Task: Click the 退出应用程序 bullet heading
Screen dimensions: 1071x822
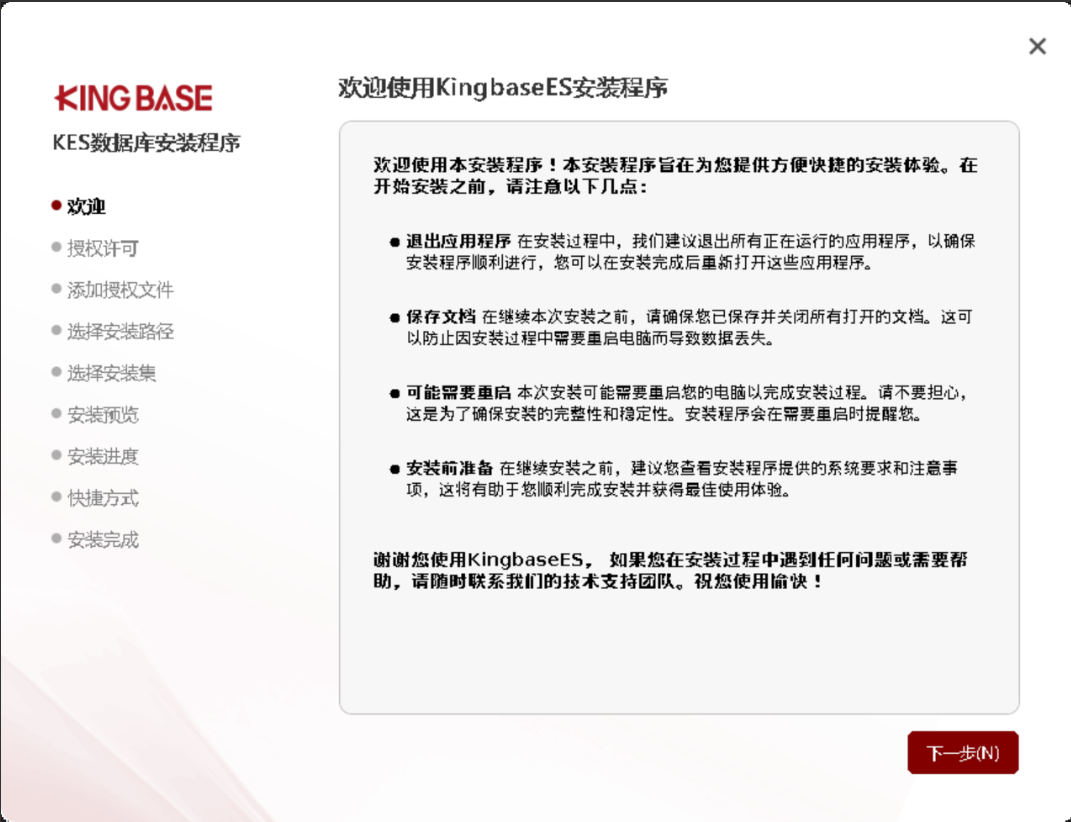Action: (458, 241)
